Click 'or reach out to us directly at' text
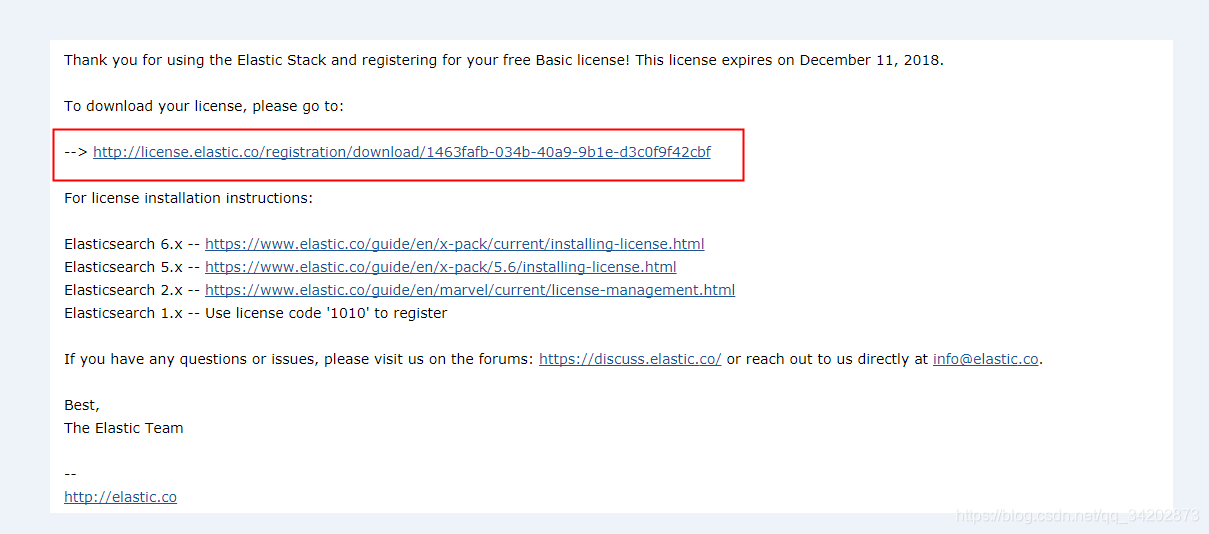Viewport: 1209px width, 534px height. pyautogui.click(x=828, y=359)
